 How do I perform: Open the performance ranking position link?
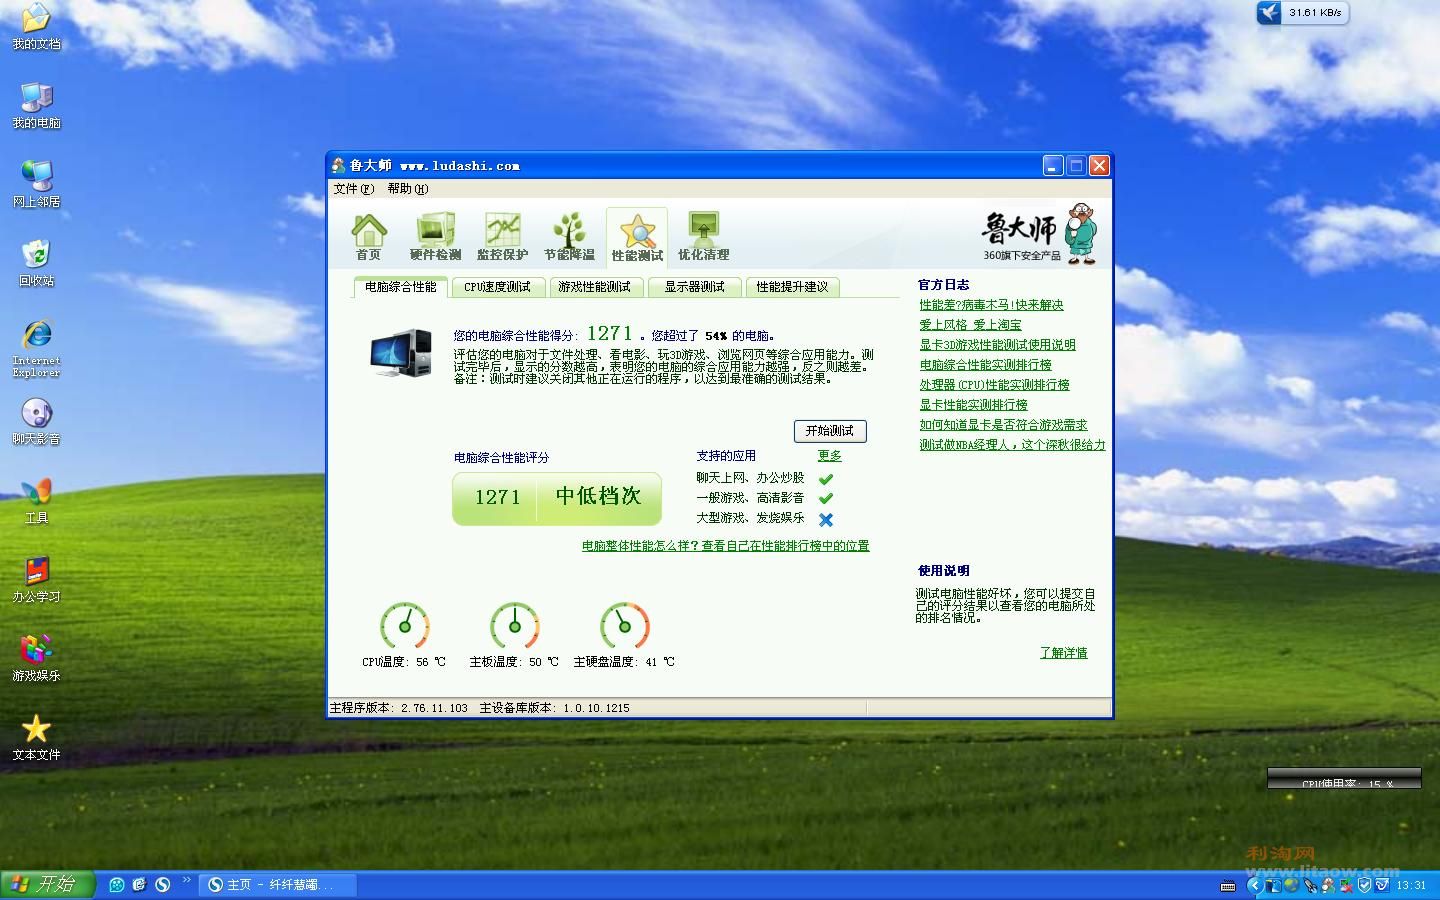(x=726, y=546)
